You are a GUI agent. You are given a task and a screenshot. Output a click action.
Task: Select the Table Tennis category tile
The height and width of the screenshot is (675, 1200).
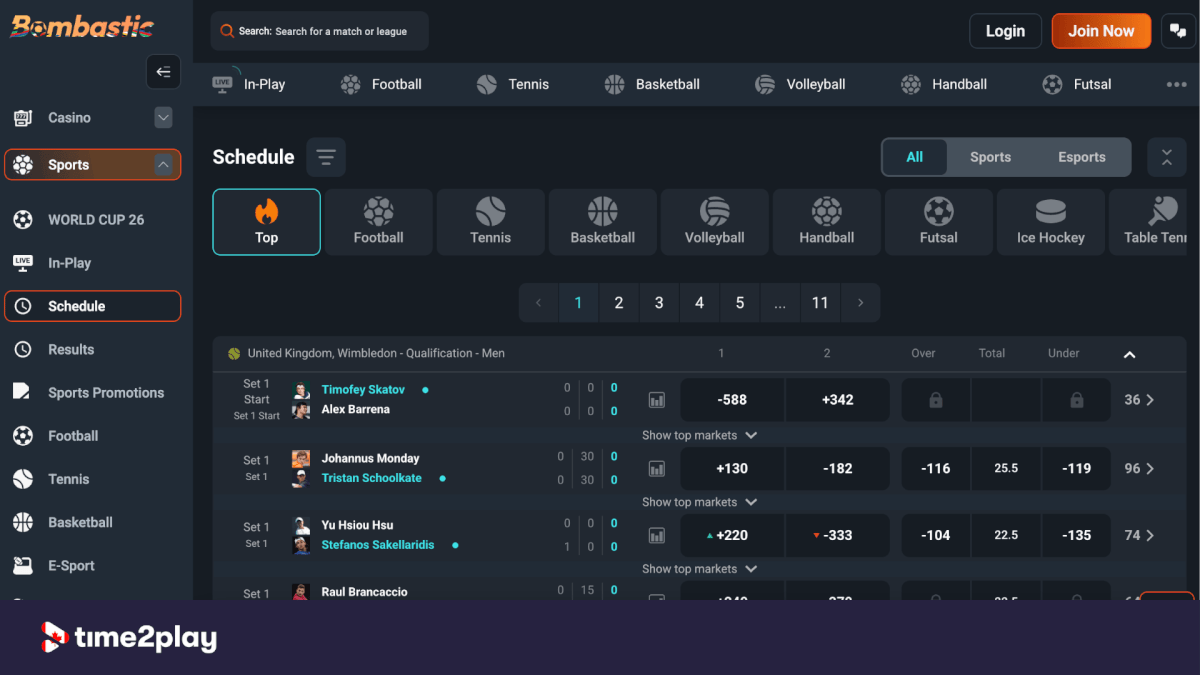[x=1149, y=222]
